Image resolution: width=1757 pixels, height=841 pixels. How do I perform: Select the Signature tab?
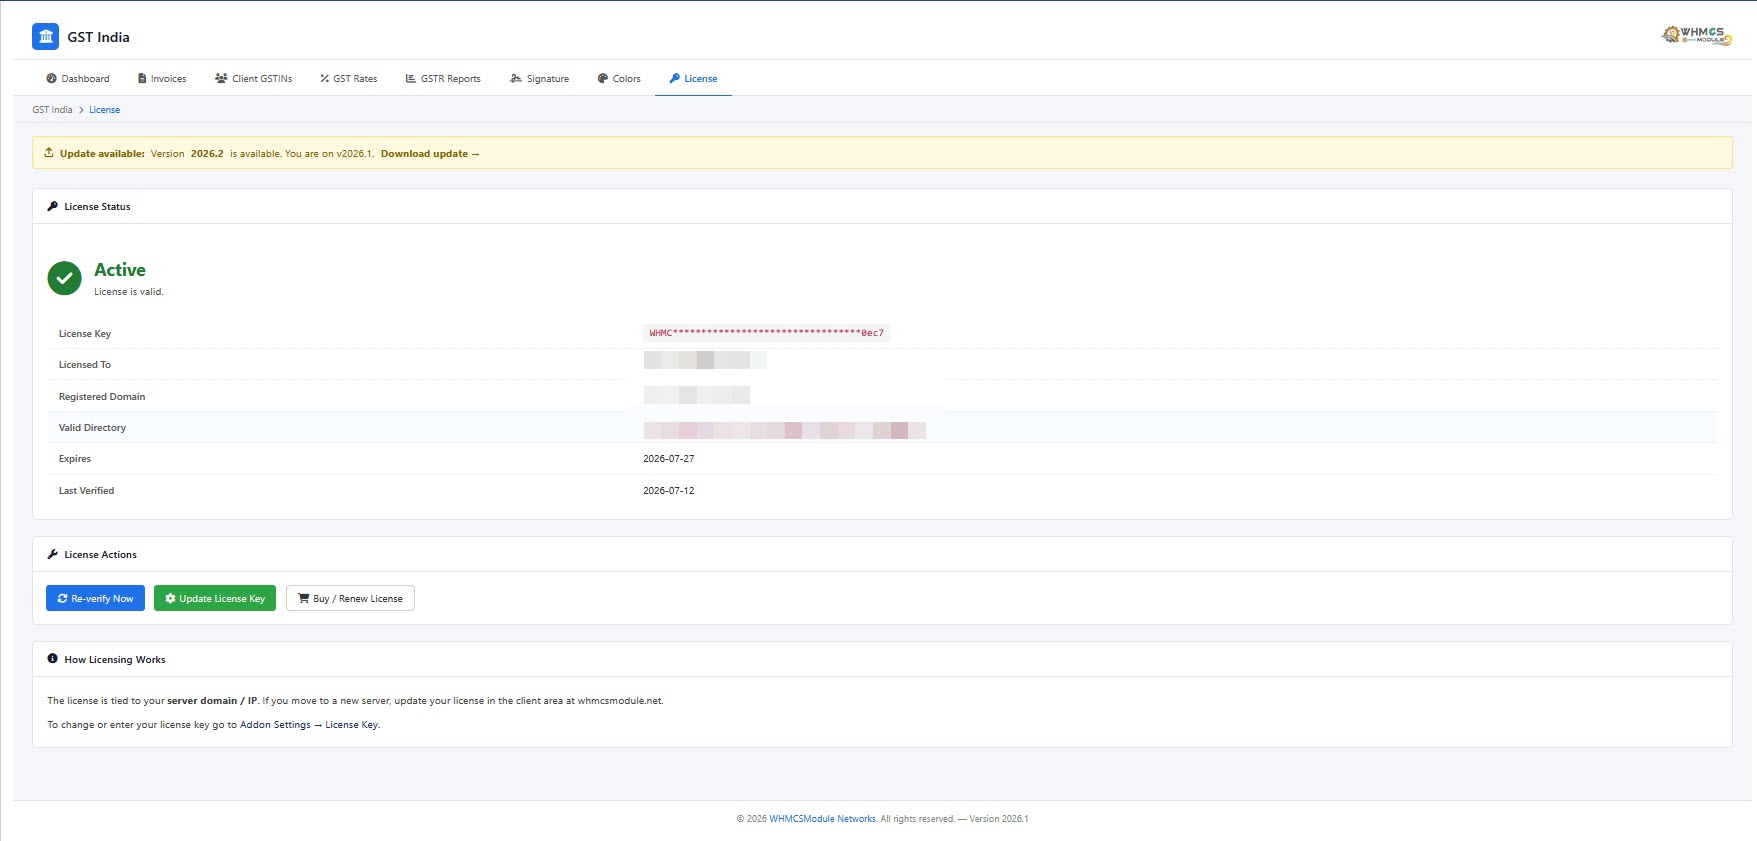click(x=540, y=78)
